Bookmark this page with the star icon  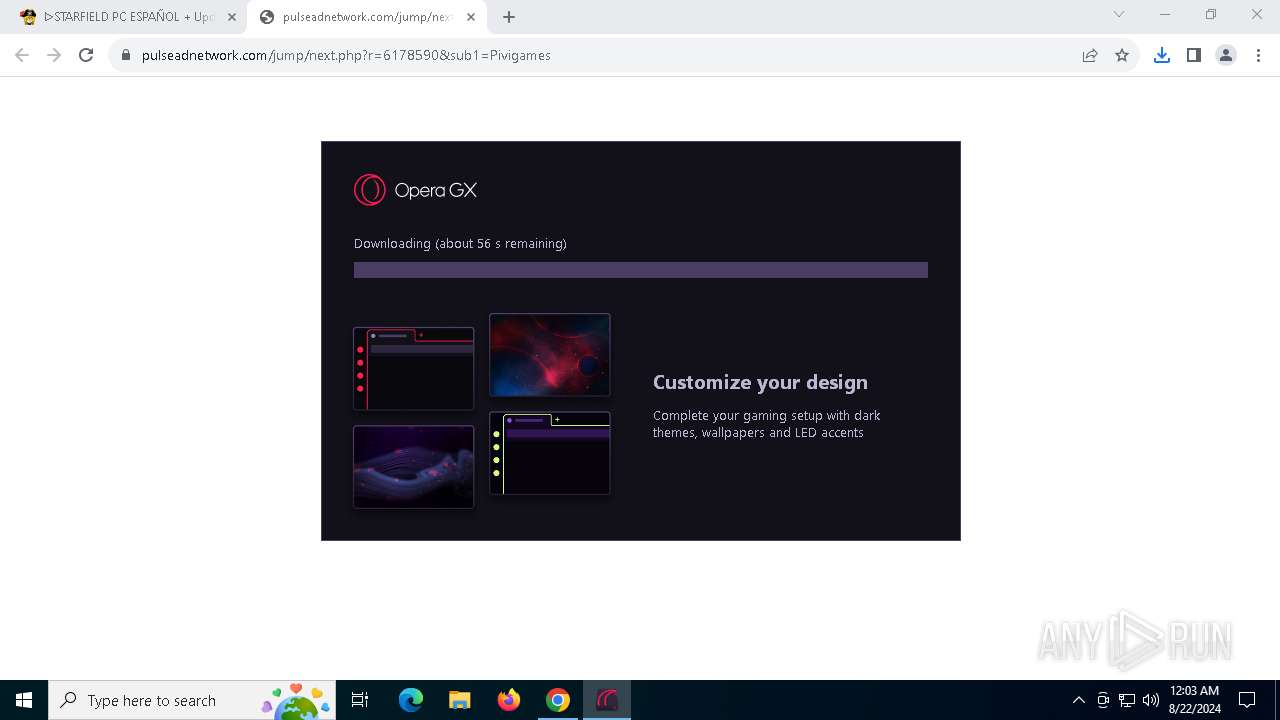(x=1122, y=55)
